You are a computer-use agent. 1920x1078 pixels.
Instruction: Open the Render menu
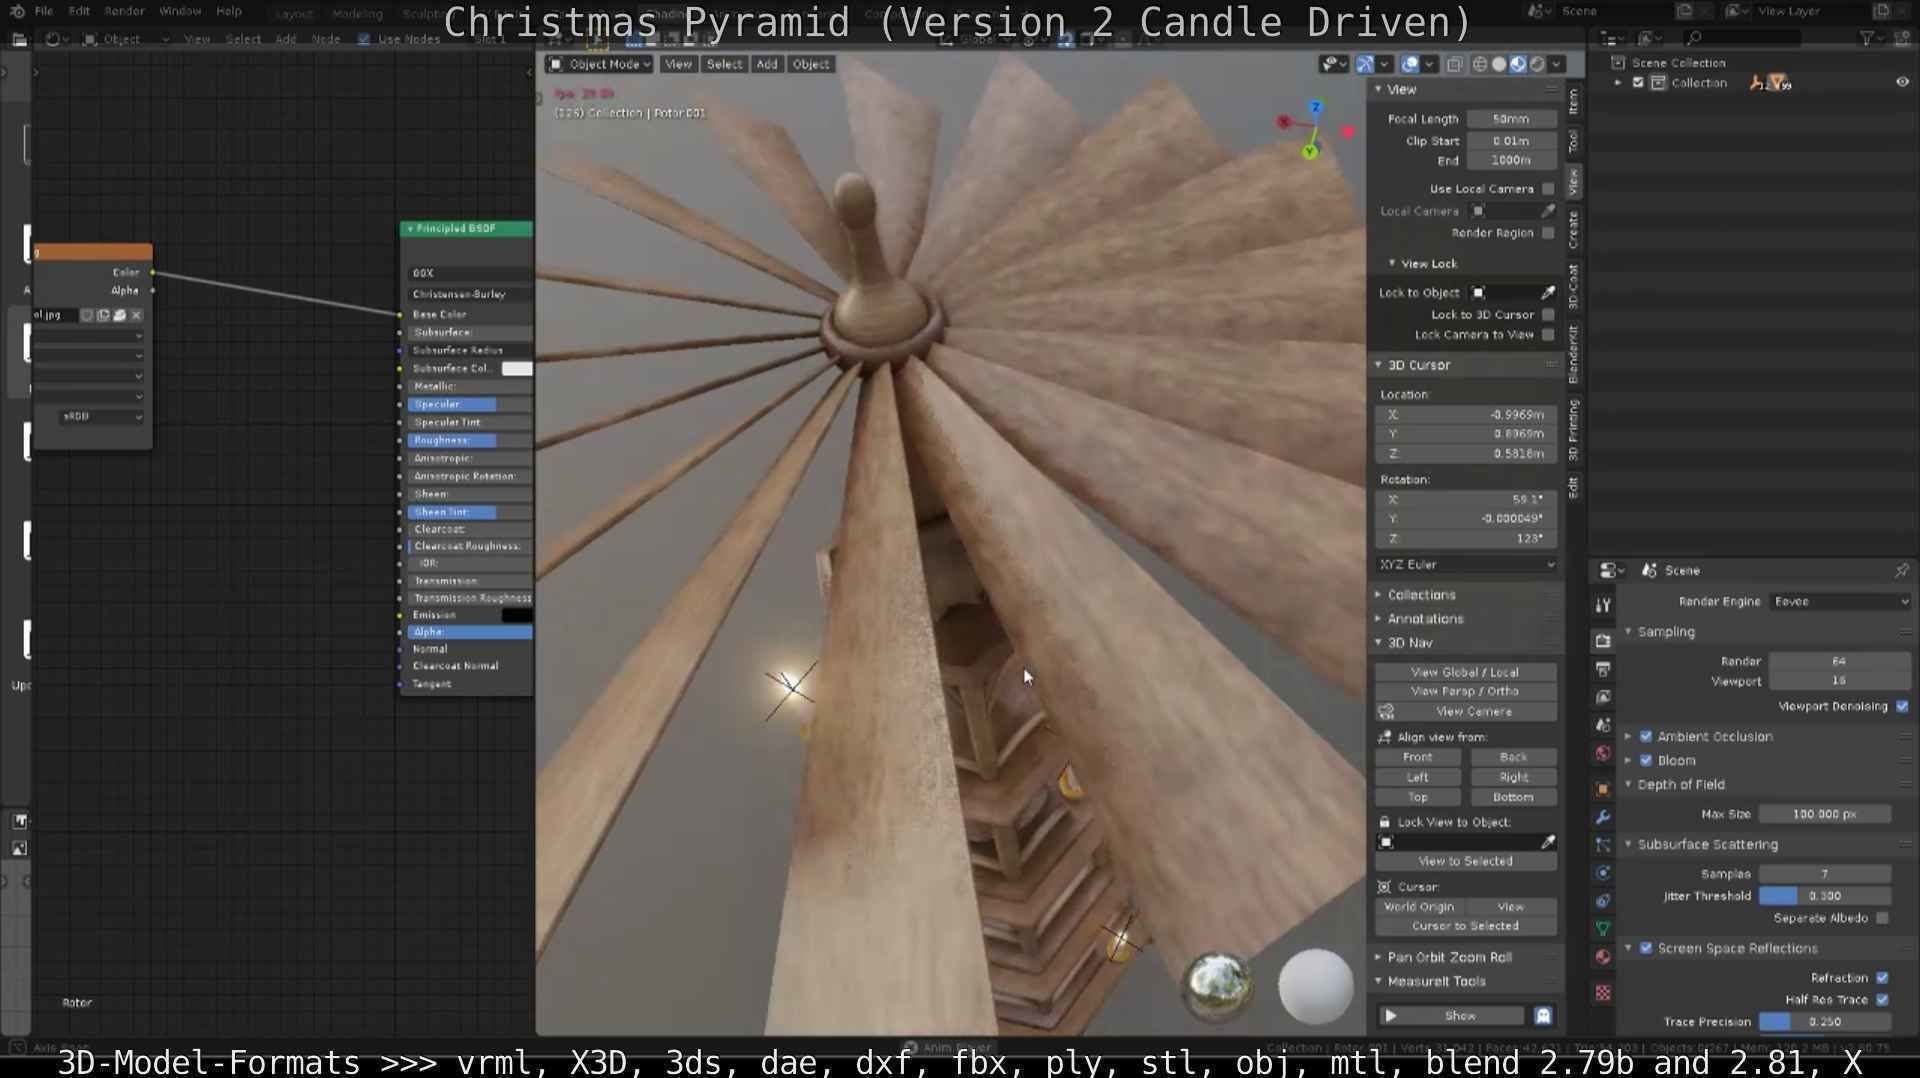click(x=125, y=11)
